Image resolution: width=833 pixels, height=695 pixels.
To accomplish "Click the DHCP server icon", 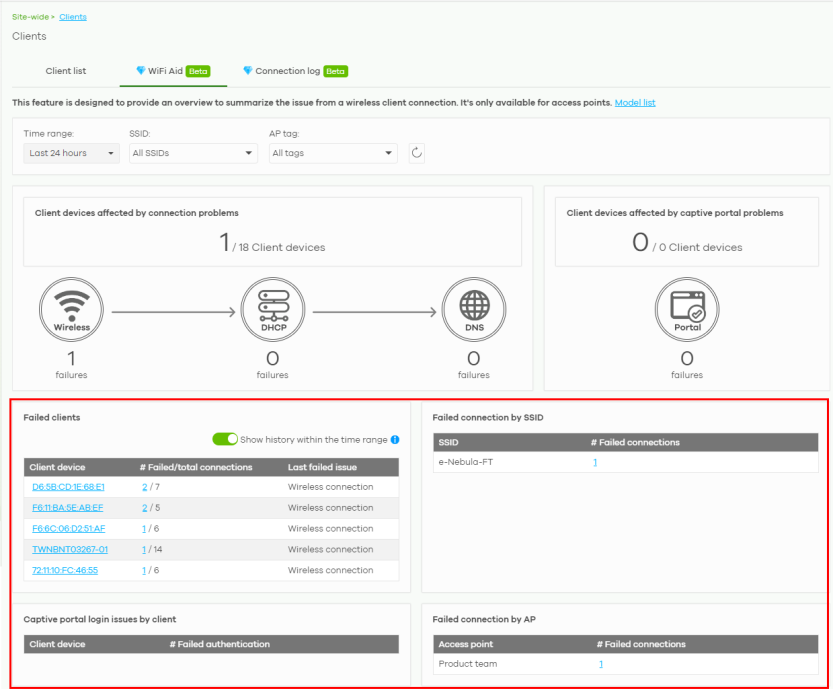I will (272, 312).
